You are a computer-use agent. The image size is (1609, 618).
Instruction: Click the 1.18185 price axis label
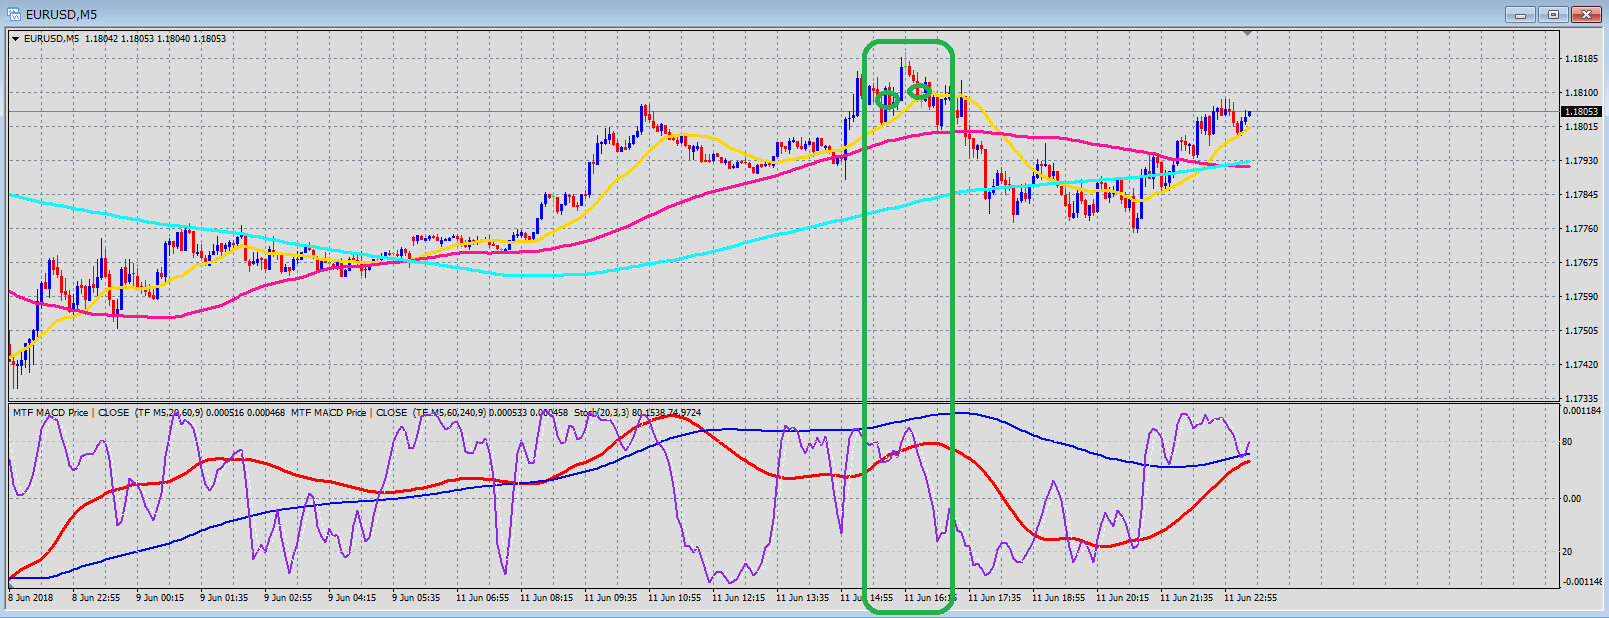coord(1580,59)
